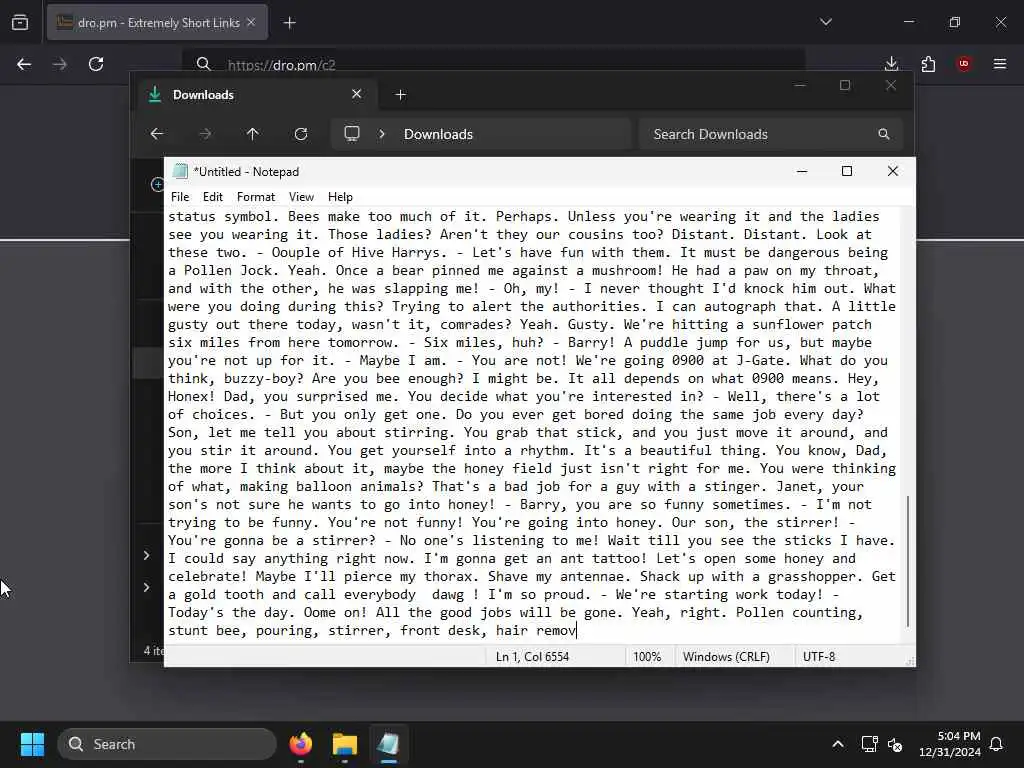This screenshot has width=1024, height=768.
Task: Select the dro.pm Extremely Short Links tab
Action: tap(157, 23)
